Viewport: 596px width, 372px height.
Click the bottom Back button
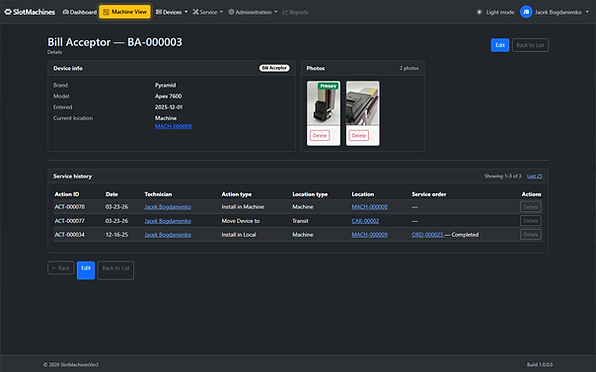(x=61, y=268)
